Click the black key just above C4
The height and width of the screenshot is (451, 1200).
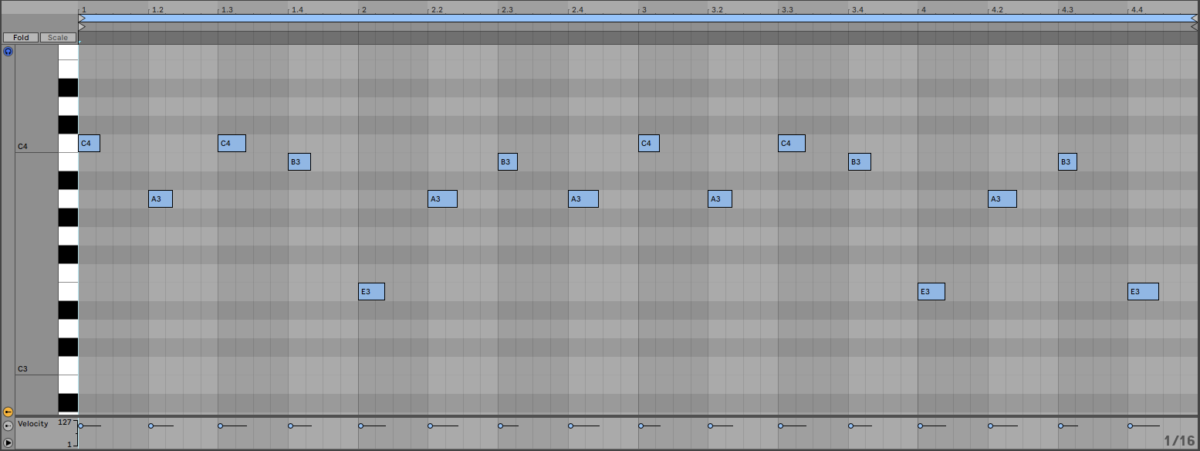(x=68, y=125)
